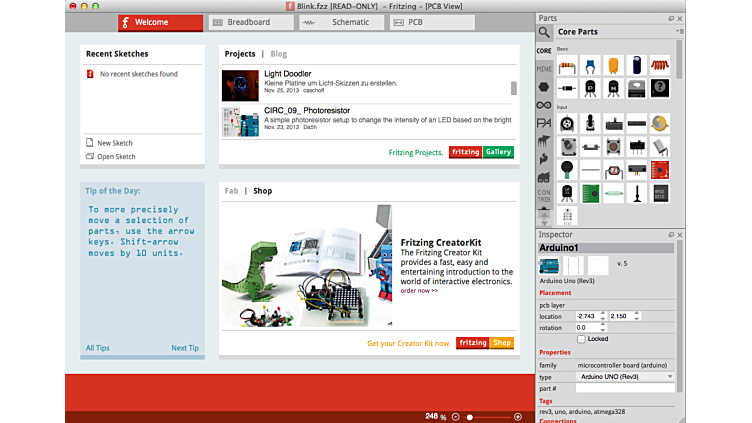Click the zoom in plus icon
This screenshot has height=423, width=752.
(518, 416)
